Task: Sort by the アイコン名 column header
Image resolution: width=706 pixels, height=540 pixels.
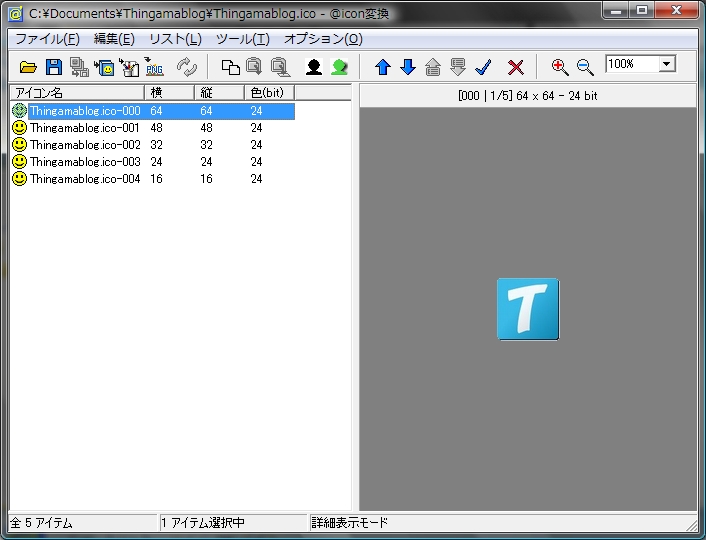Action: pos(77,93)
